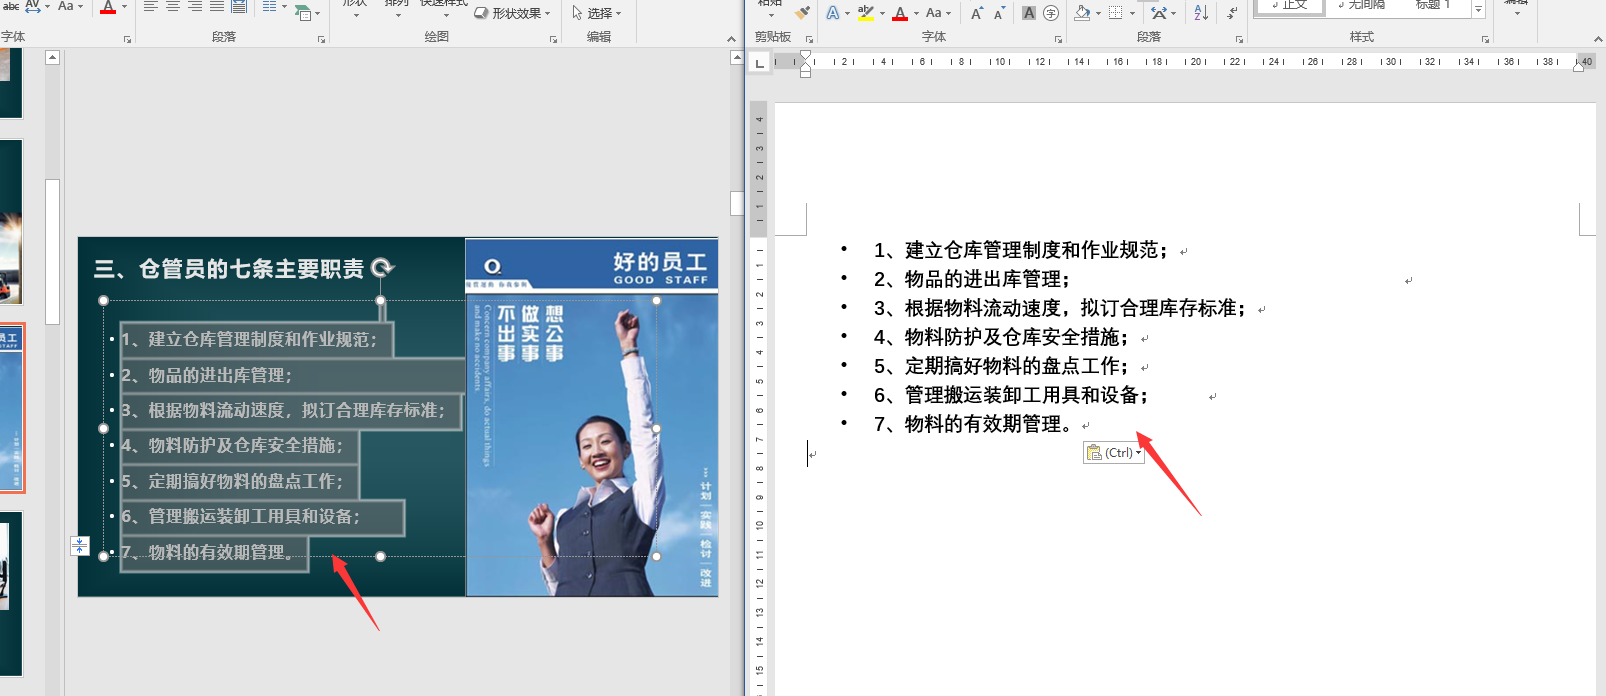Image resolution: width=1606 pixels, height=696 pixels.
Task: Open the 形状效果 menu
Action: pos(513,13)
